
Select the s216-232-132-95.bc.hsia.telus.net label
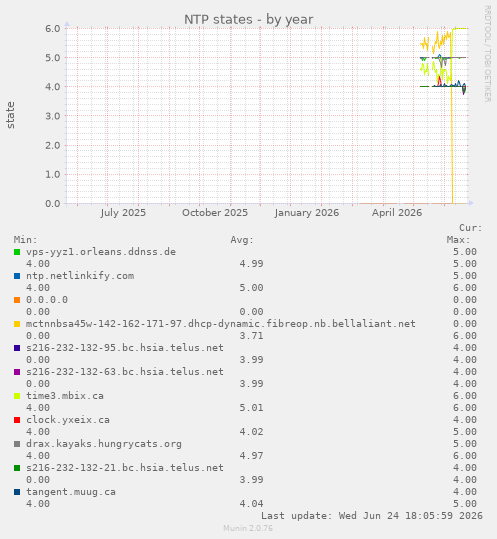(125, 348)
